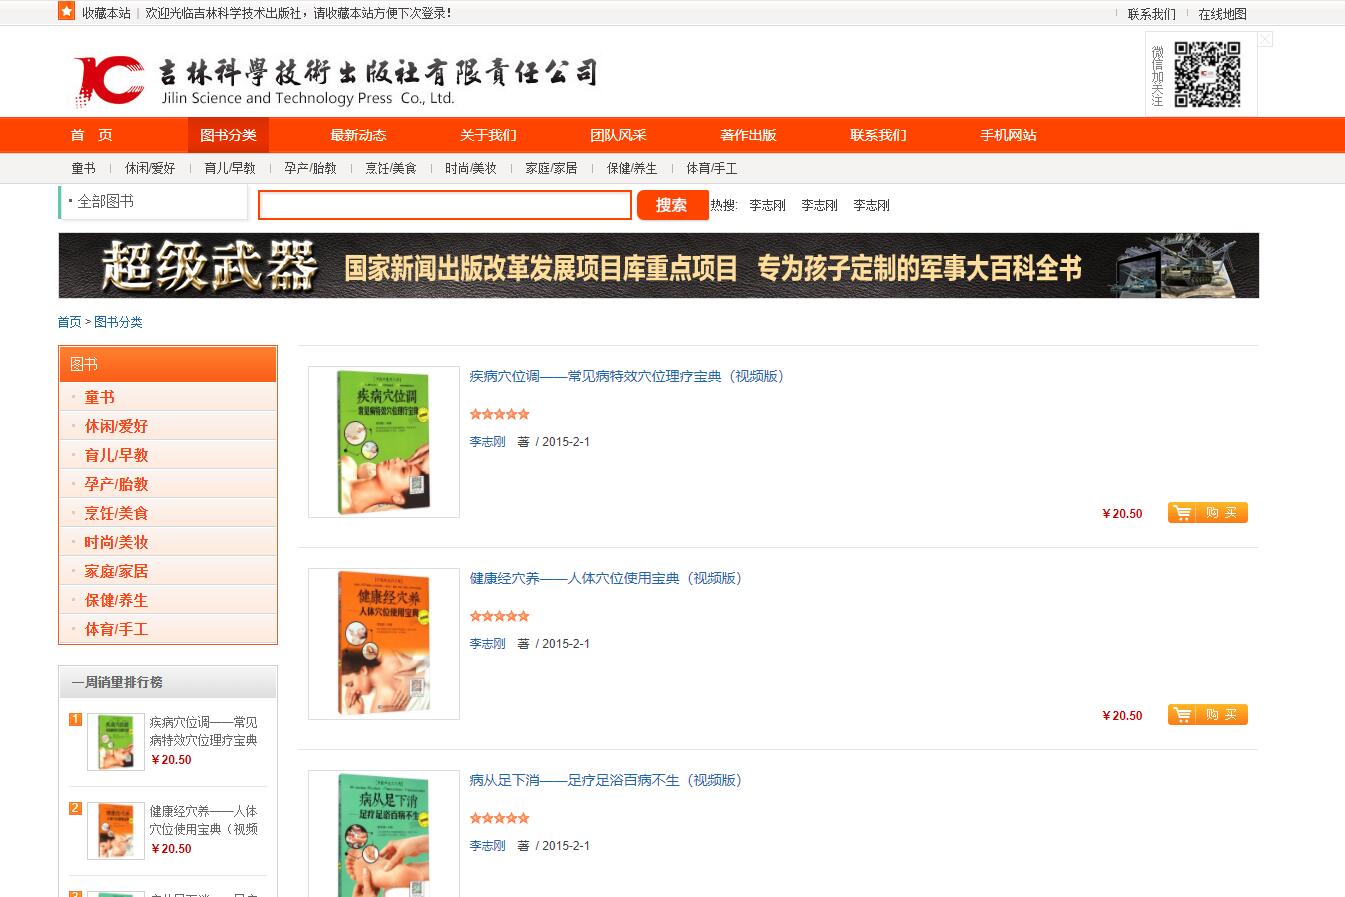Click author 李志刚 under 健康经穴养 listing
The width and height of the screenshot is (1345, 897).
point(488,643)
